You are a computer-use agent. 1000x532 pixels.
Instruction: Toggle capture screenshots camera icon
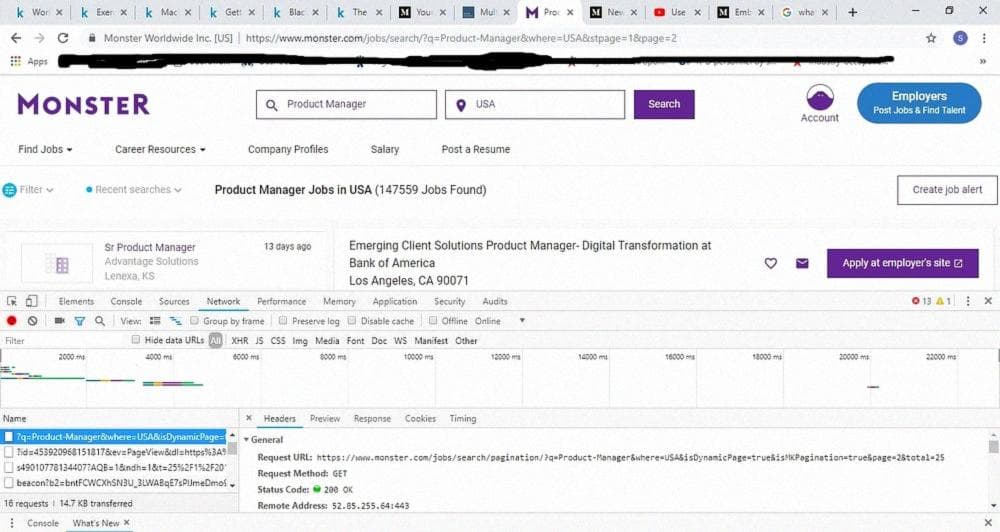click(59, 321)
